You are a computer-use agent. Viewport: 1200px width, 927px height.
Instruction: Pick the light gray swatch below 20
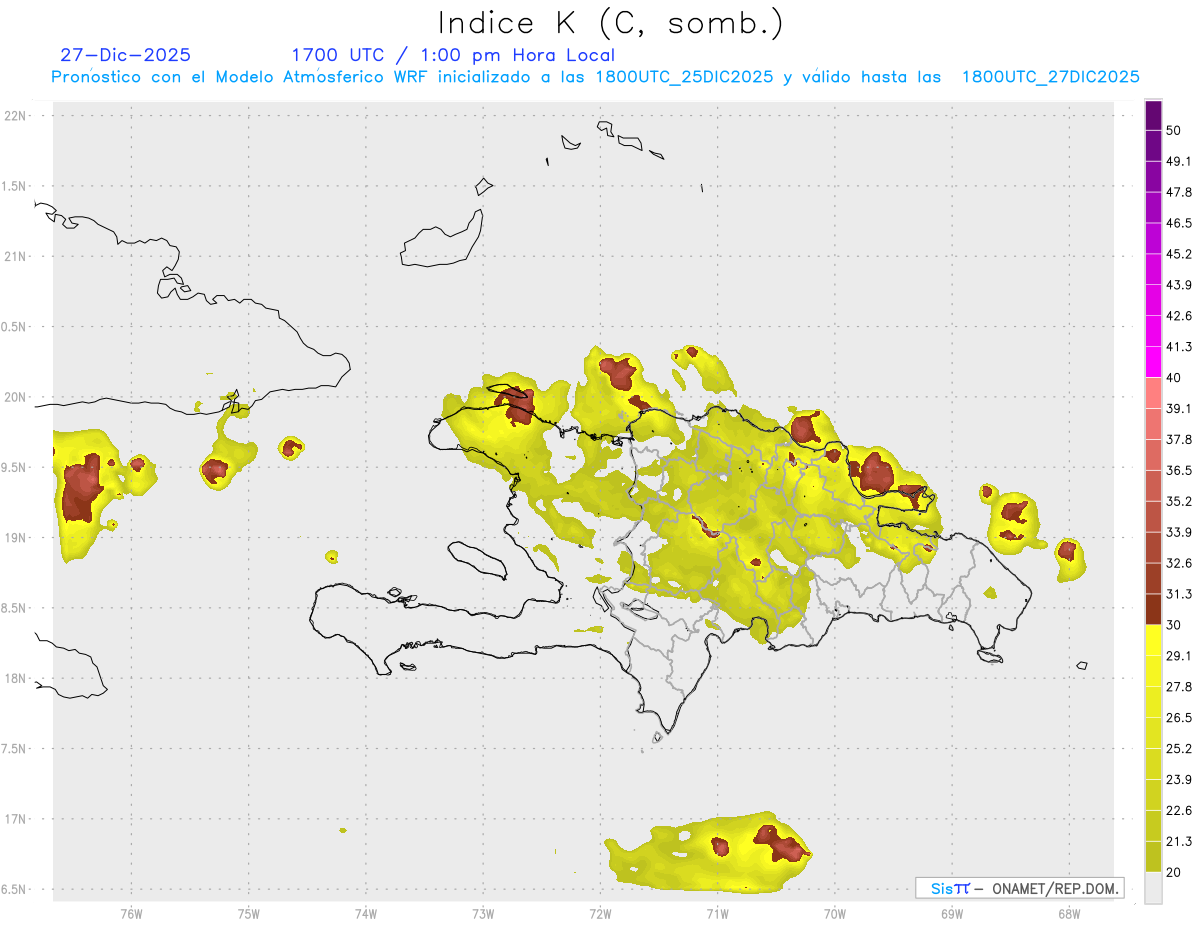1154,888
